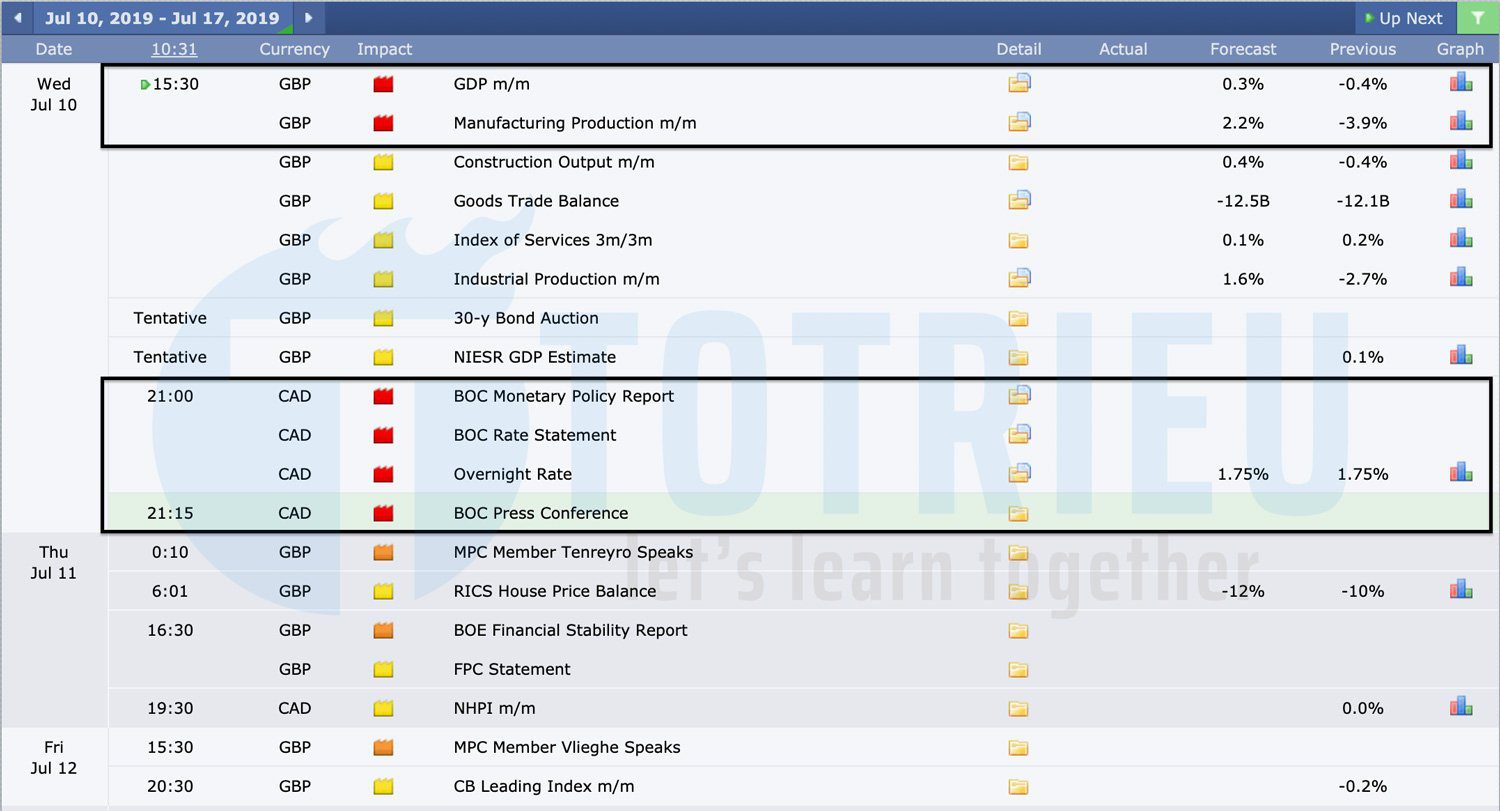Screen dimensions: 1500x811
Task: Open the Detail icon for Overnight Rate
Action: [x=1019, y=473]
